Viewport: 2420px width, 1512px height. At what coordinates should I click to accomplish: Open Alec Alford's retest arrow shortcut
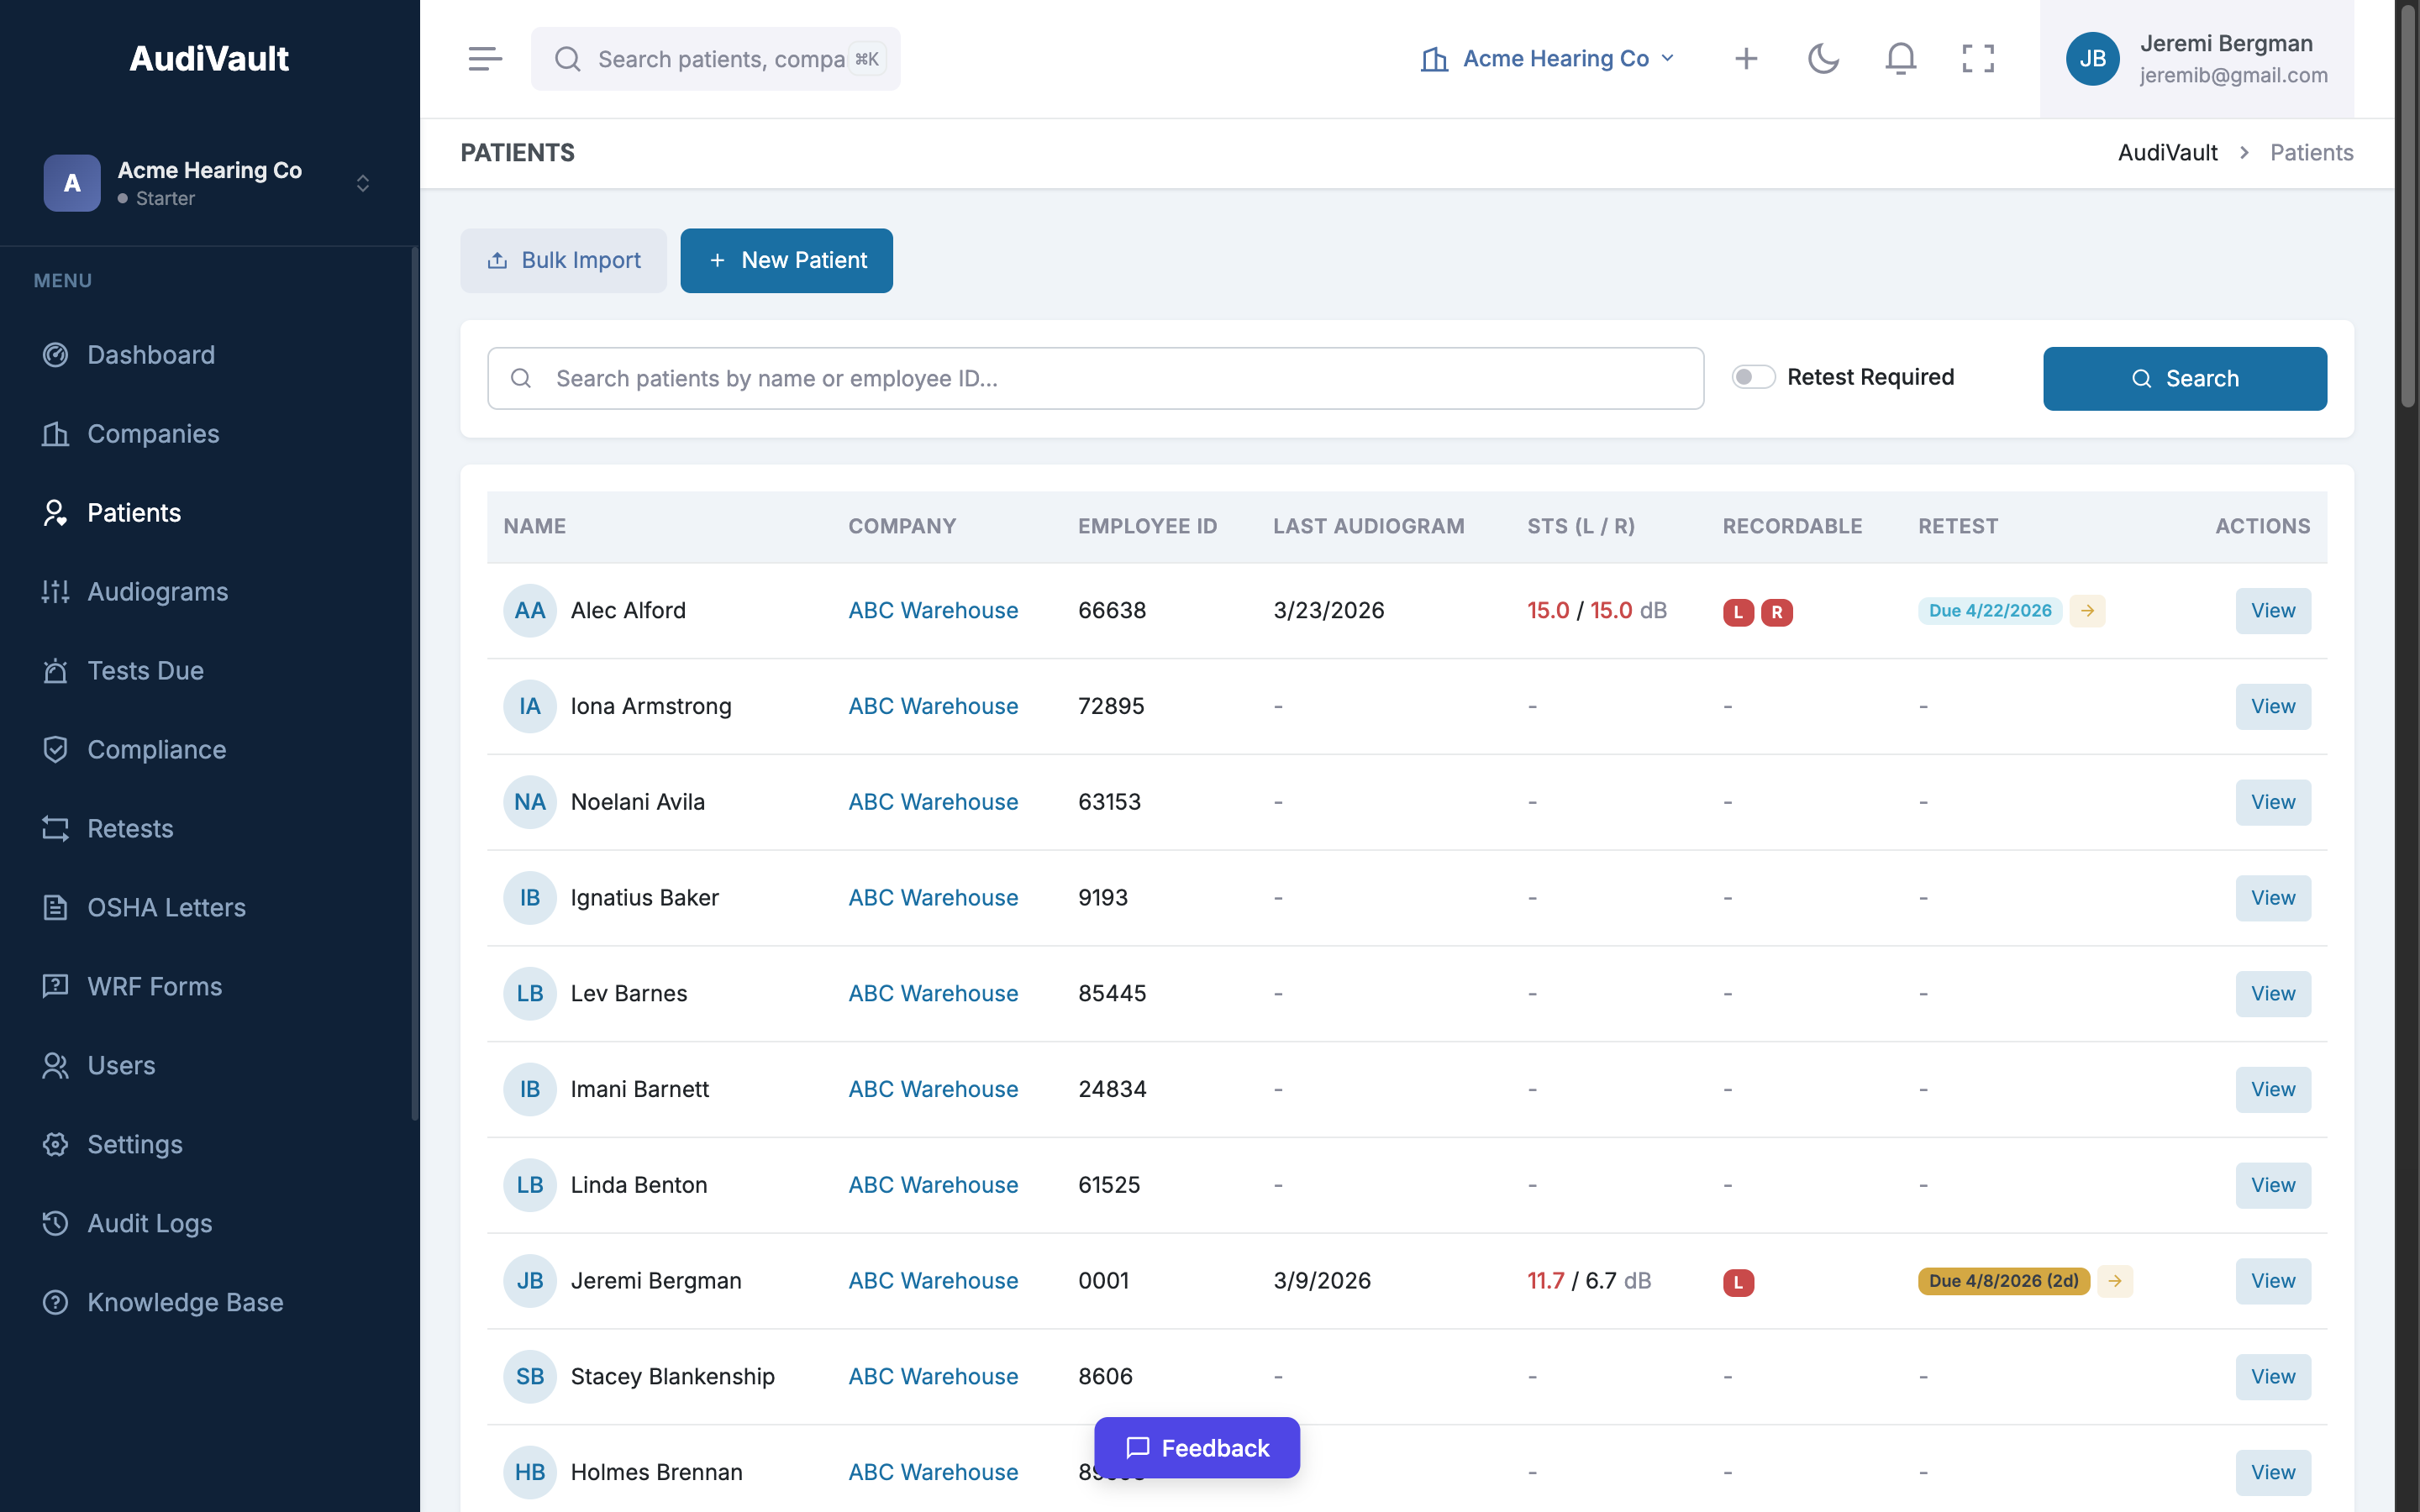(2088, 610)
